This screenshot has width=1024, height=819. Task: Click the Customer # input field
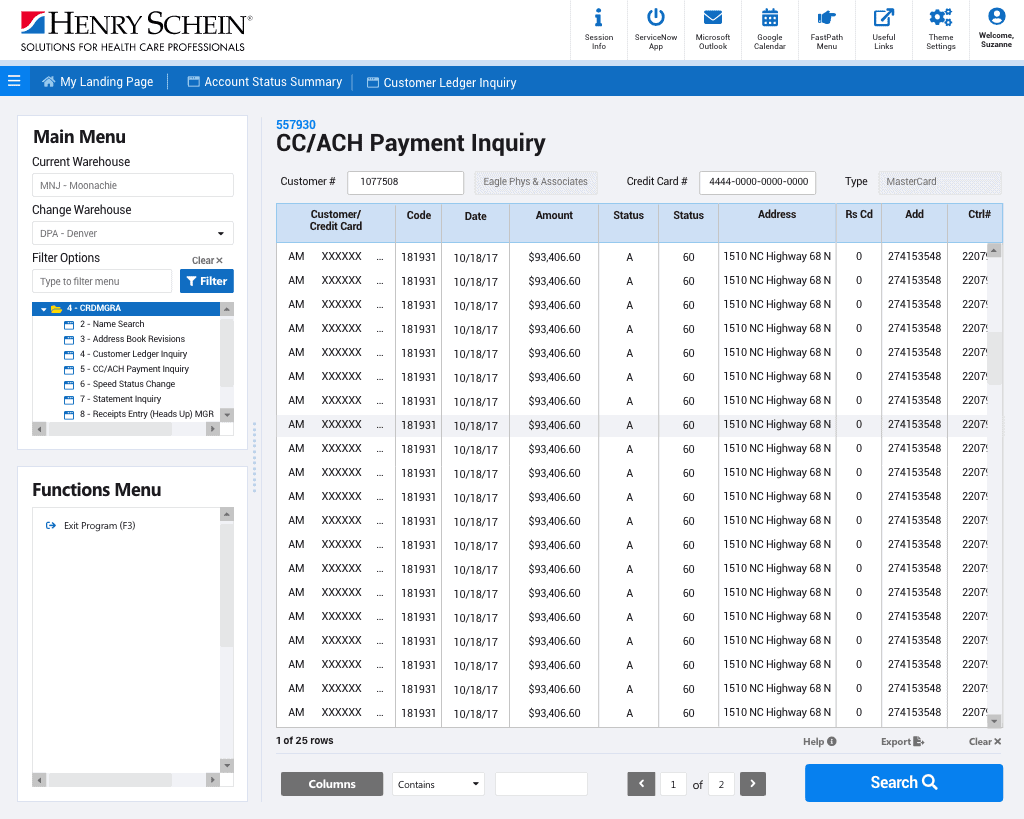coord(406,182)
